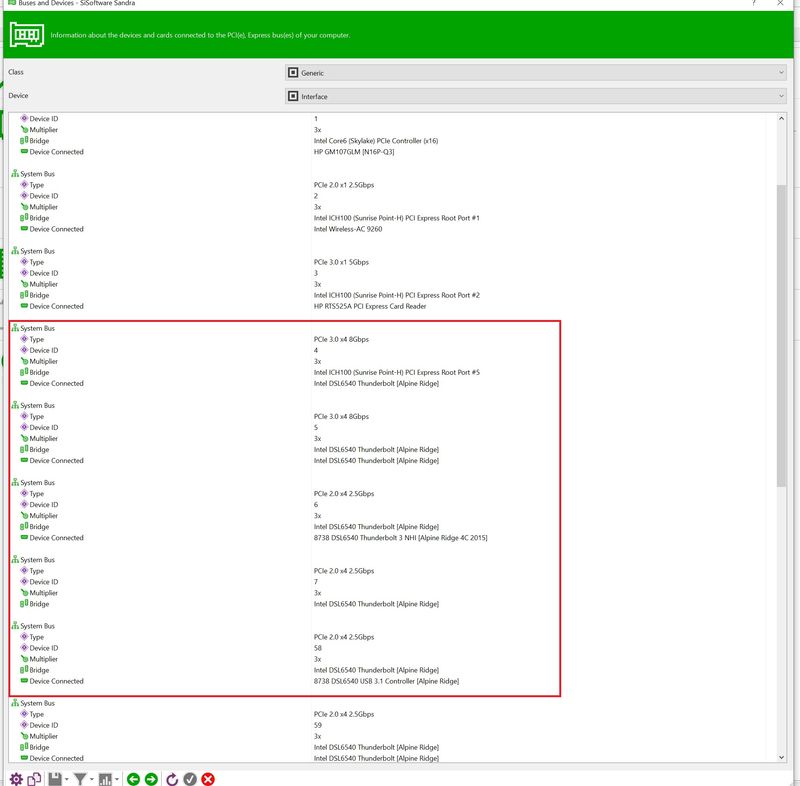The height and width of the screenshot is (786, 800).
Task: Copy results using the copy pages icon
Action: (x=32, y=778)
